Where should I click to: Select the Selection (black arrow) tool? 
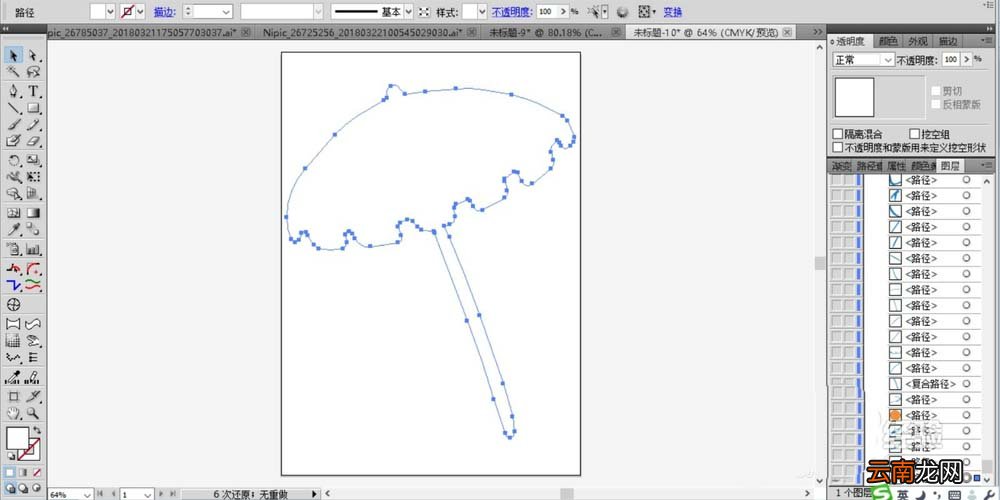point(13,55)
